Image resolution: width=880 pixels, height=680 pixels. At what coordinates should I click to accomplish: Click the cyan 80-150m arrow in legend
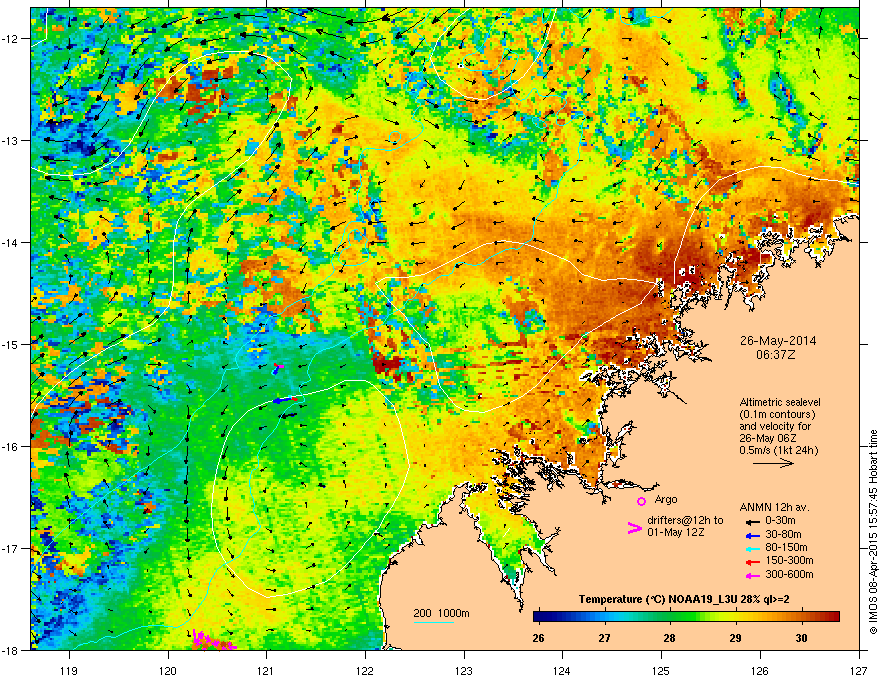[x=752, y=549]
